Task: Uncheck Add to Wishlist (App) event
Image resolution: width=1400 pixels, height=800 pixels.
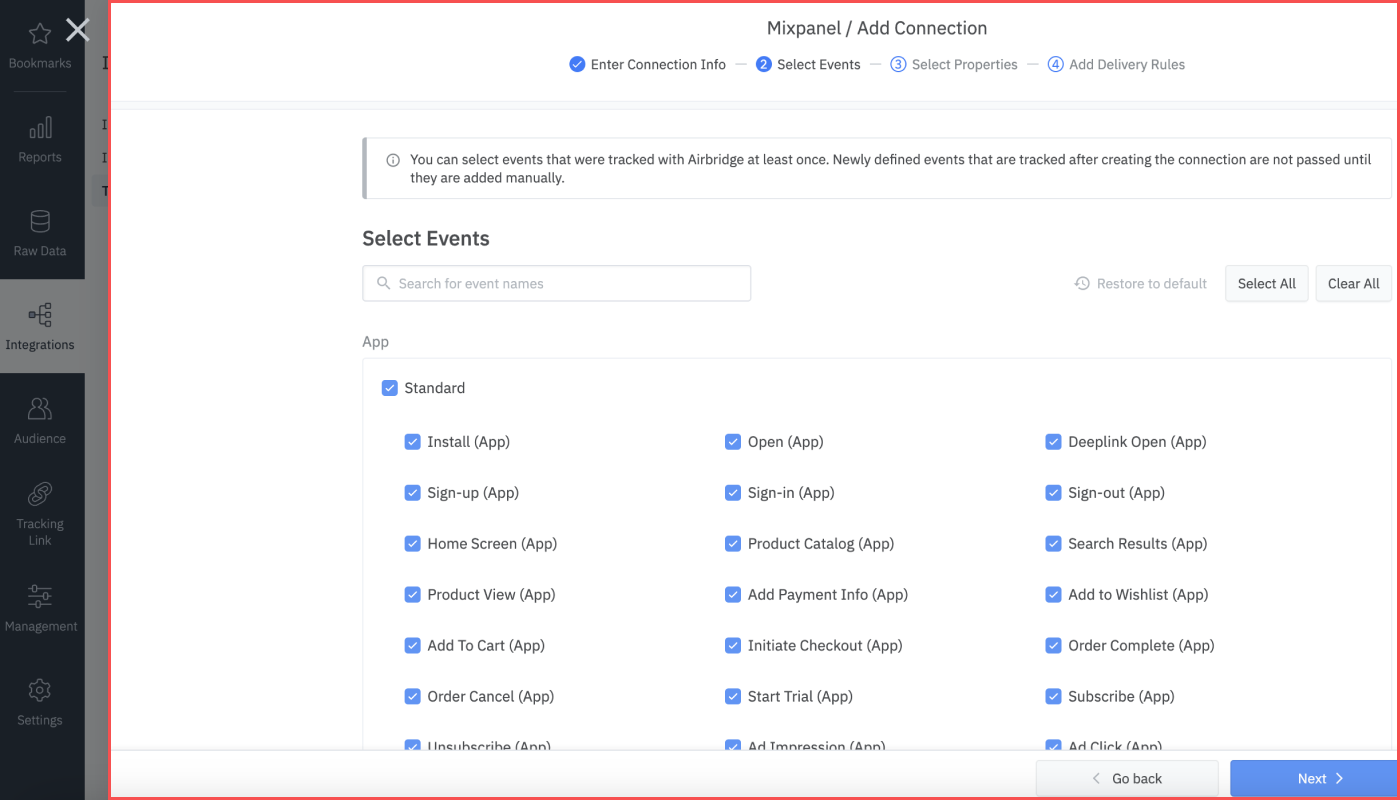Action: (1053, 594)
